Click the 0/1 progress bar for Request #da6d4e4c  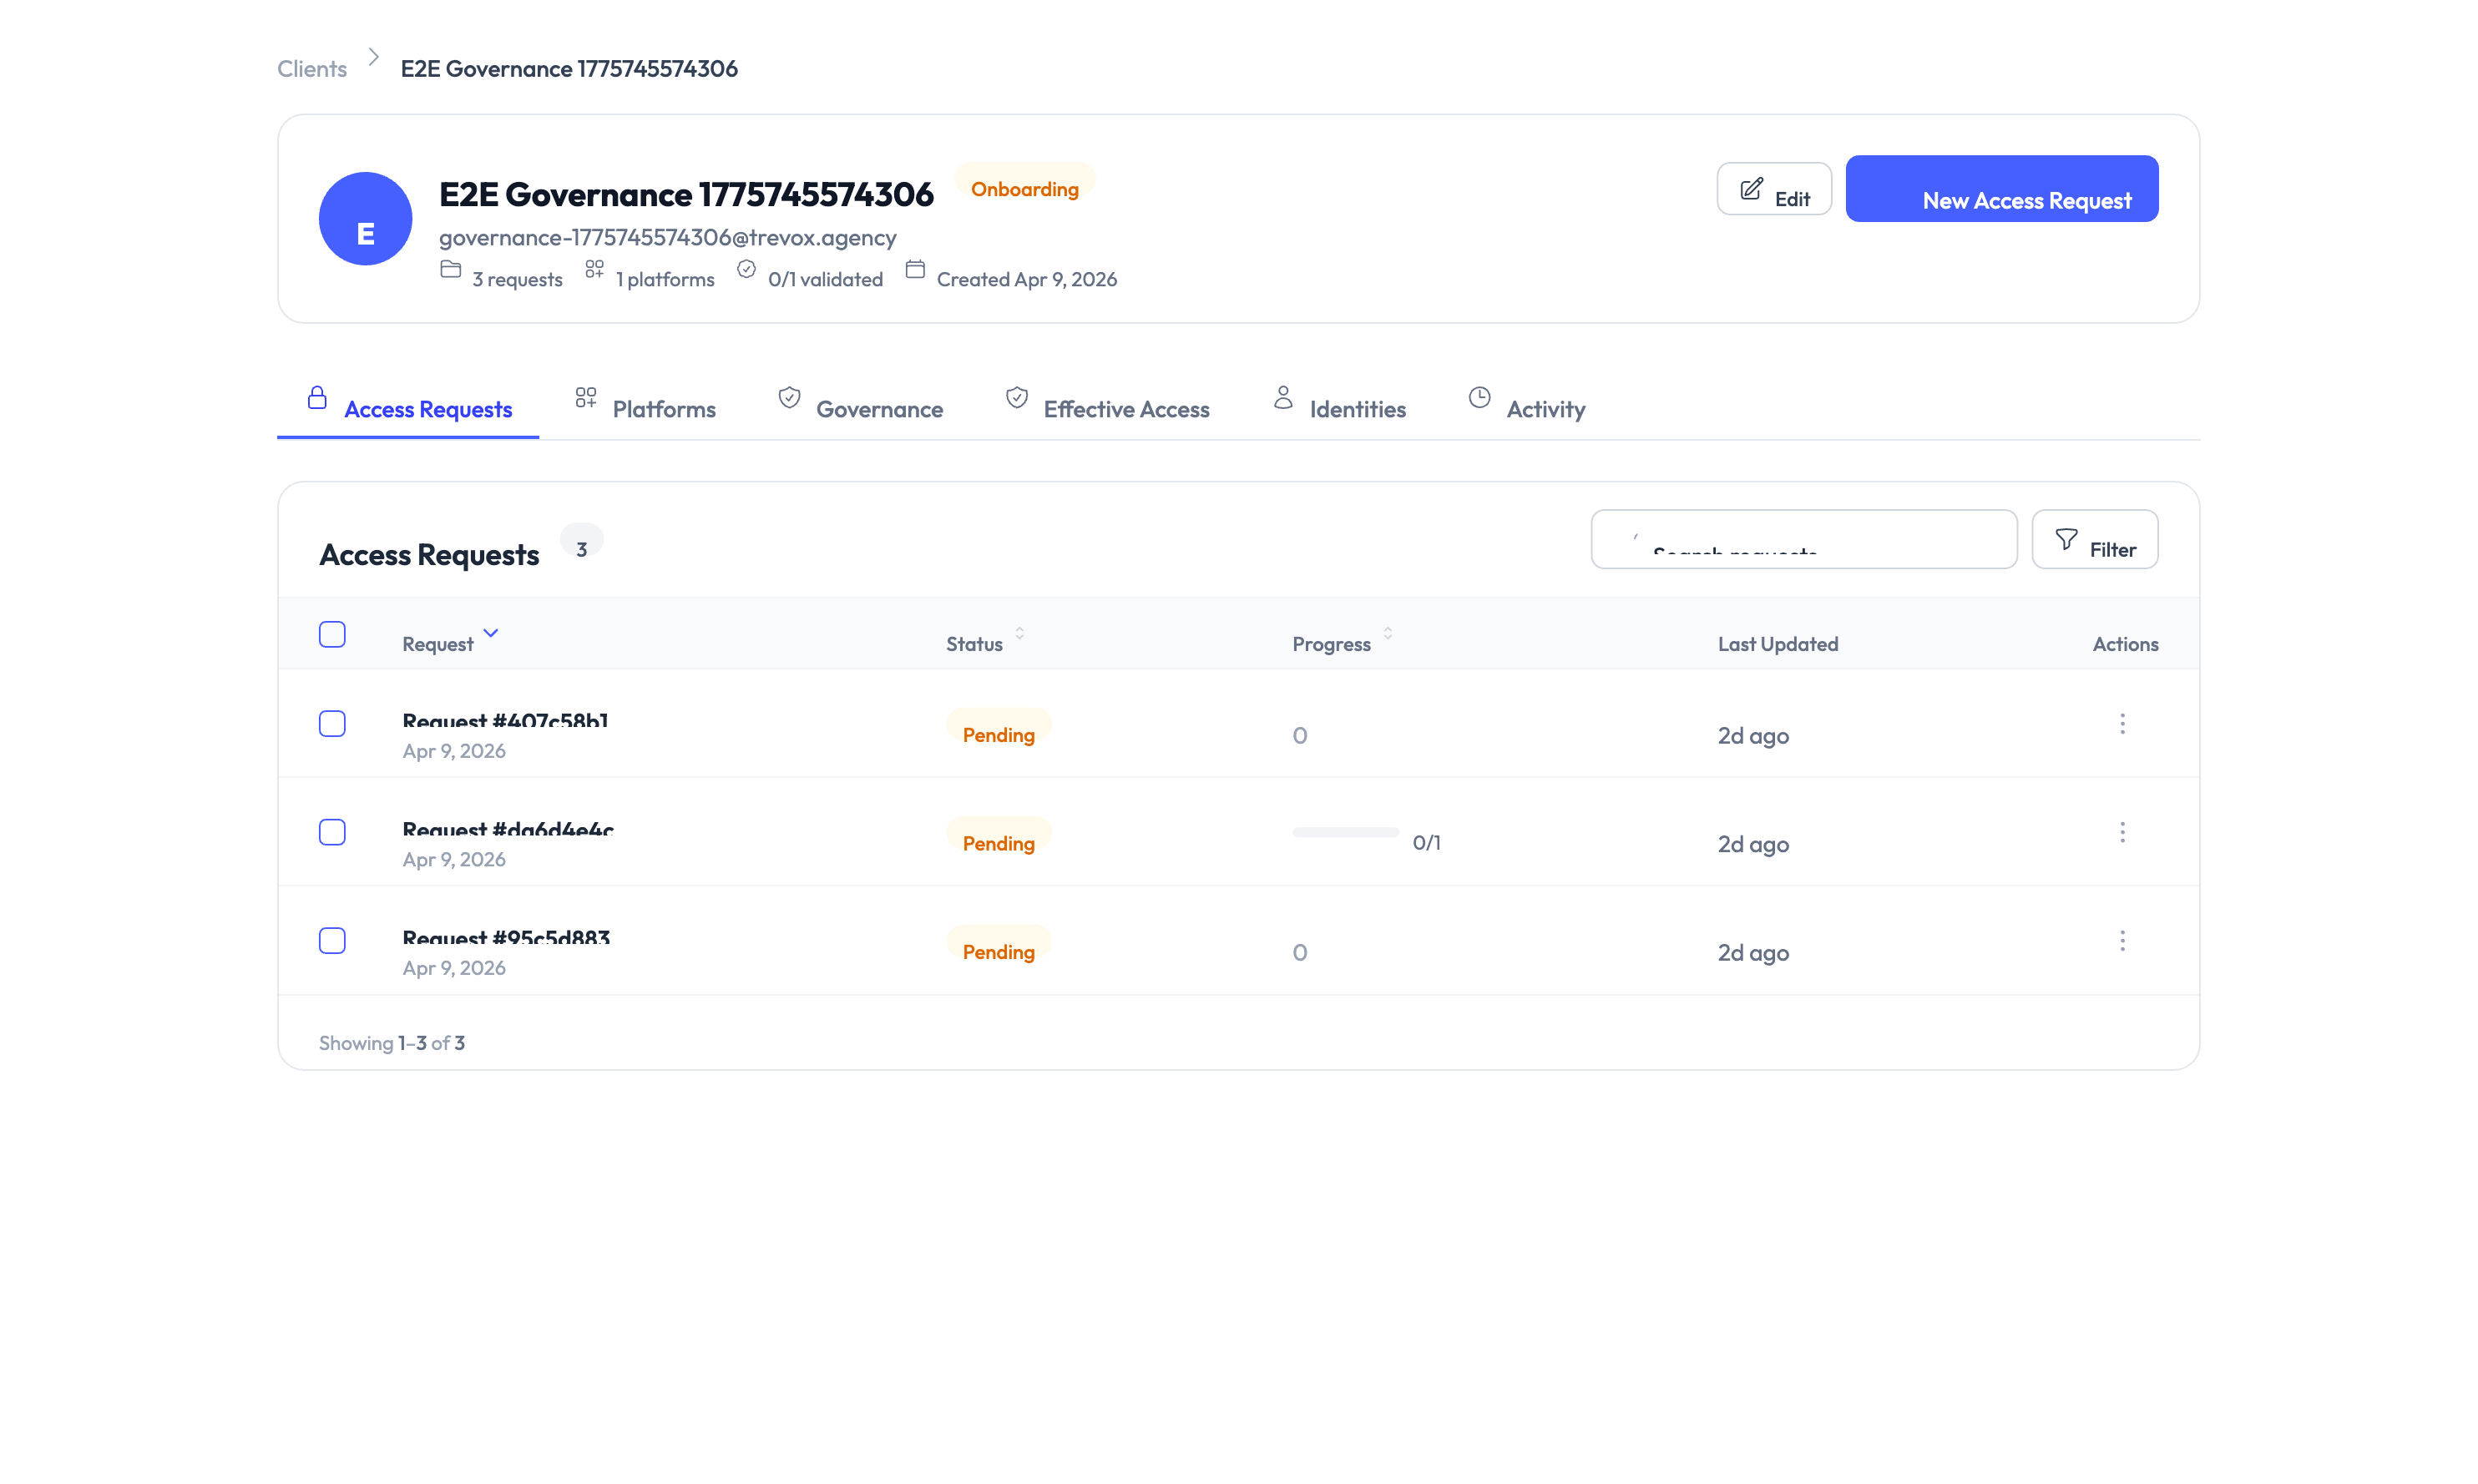click(x=1345, y=831)
